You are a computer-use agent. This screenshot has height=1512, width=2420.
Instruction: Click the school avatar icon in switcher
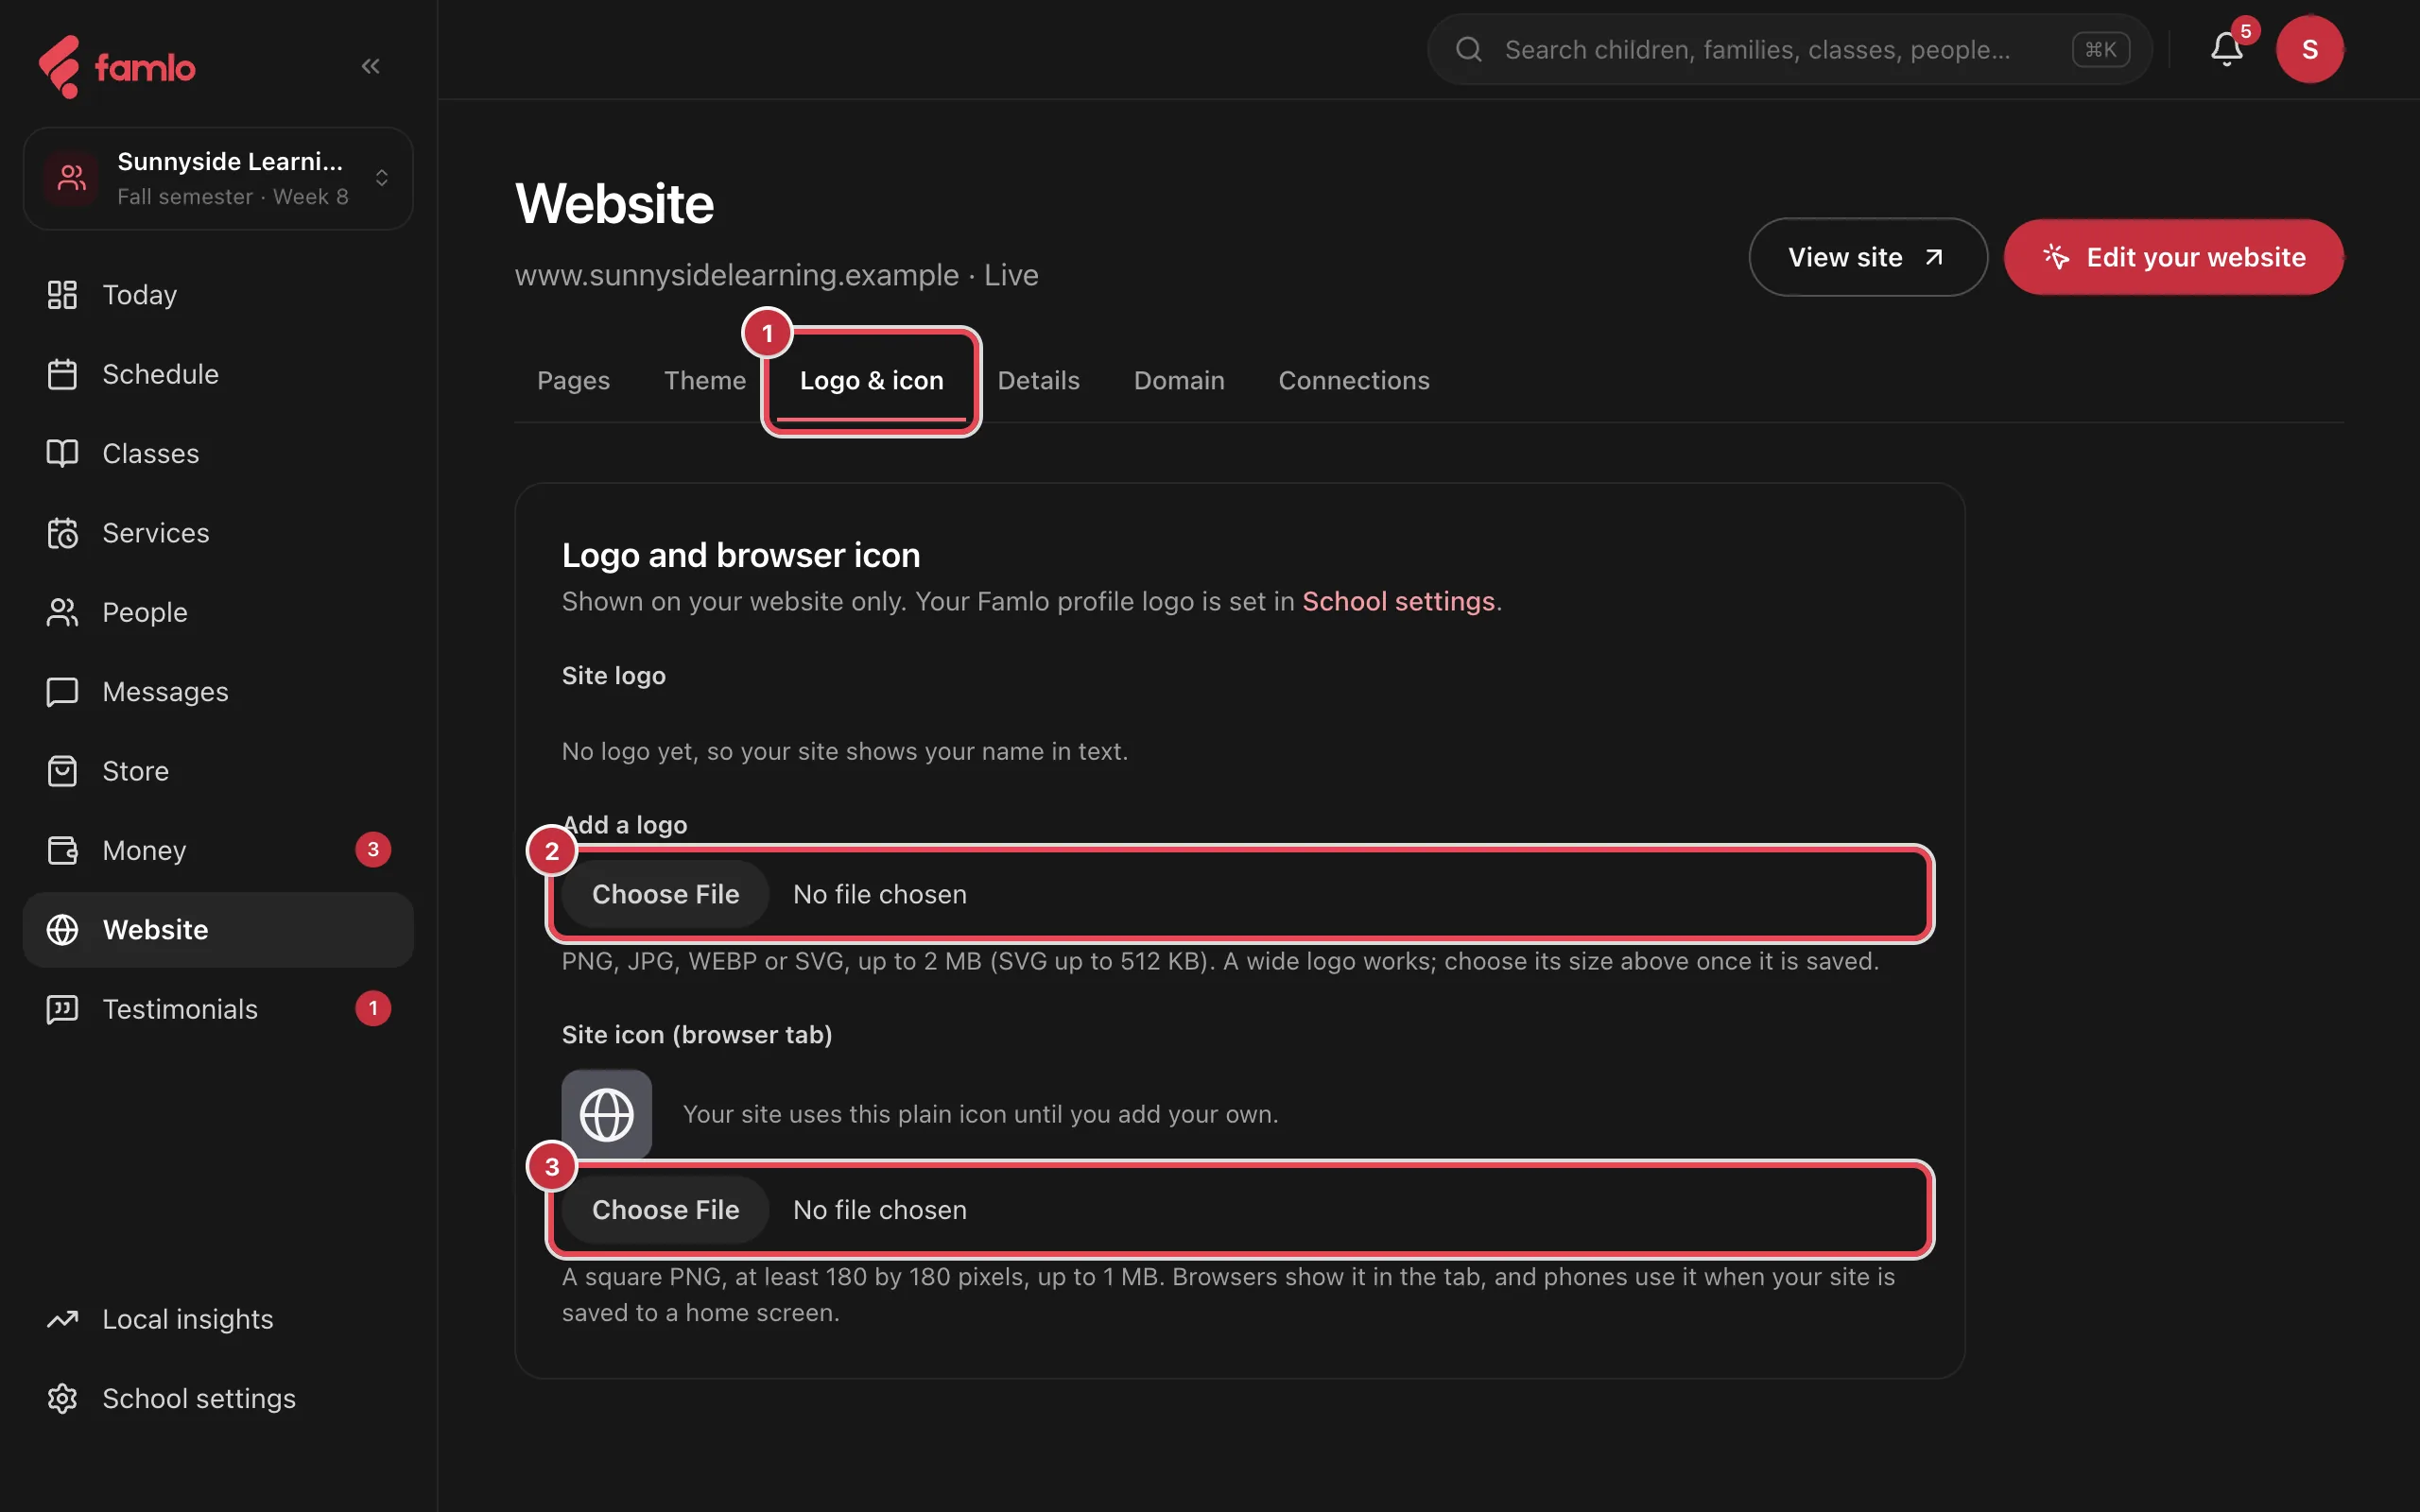[71, 178]
